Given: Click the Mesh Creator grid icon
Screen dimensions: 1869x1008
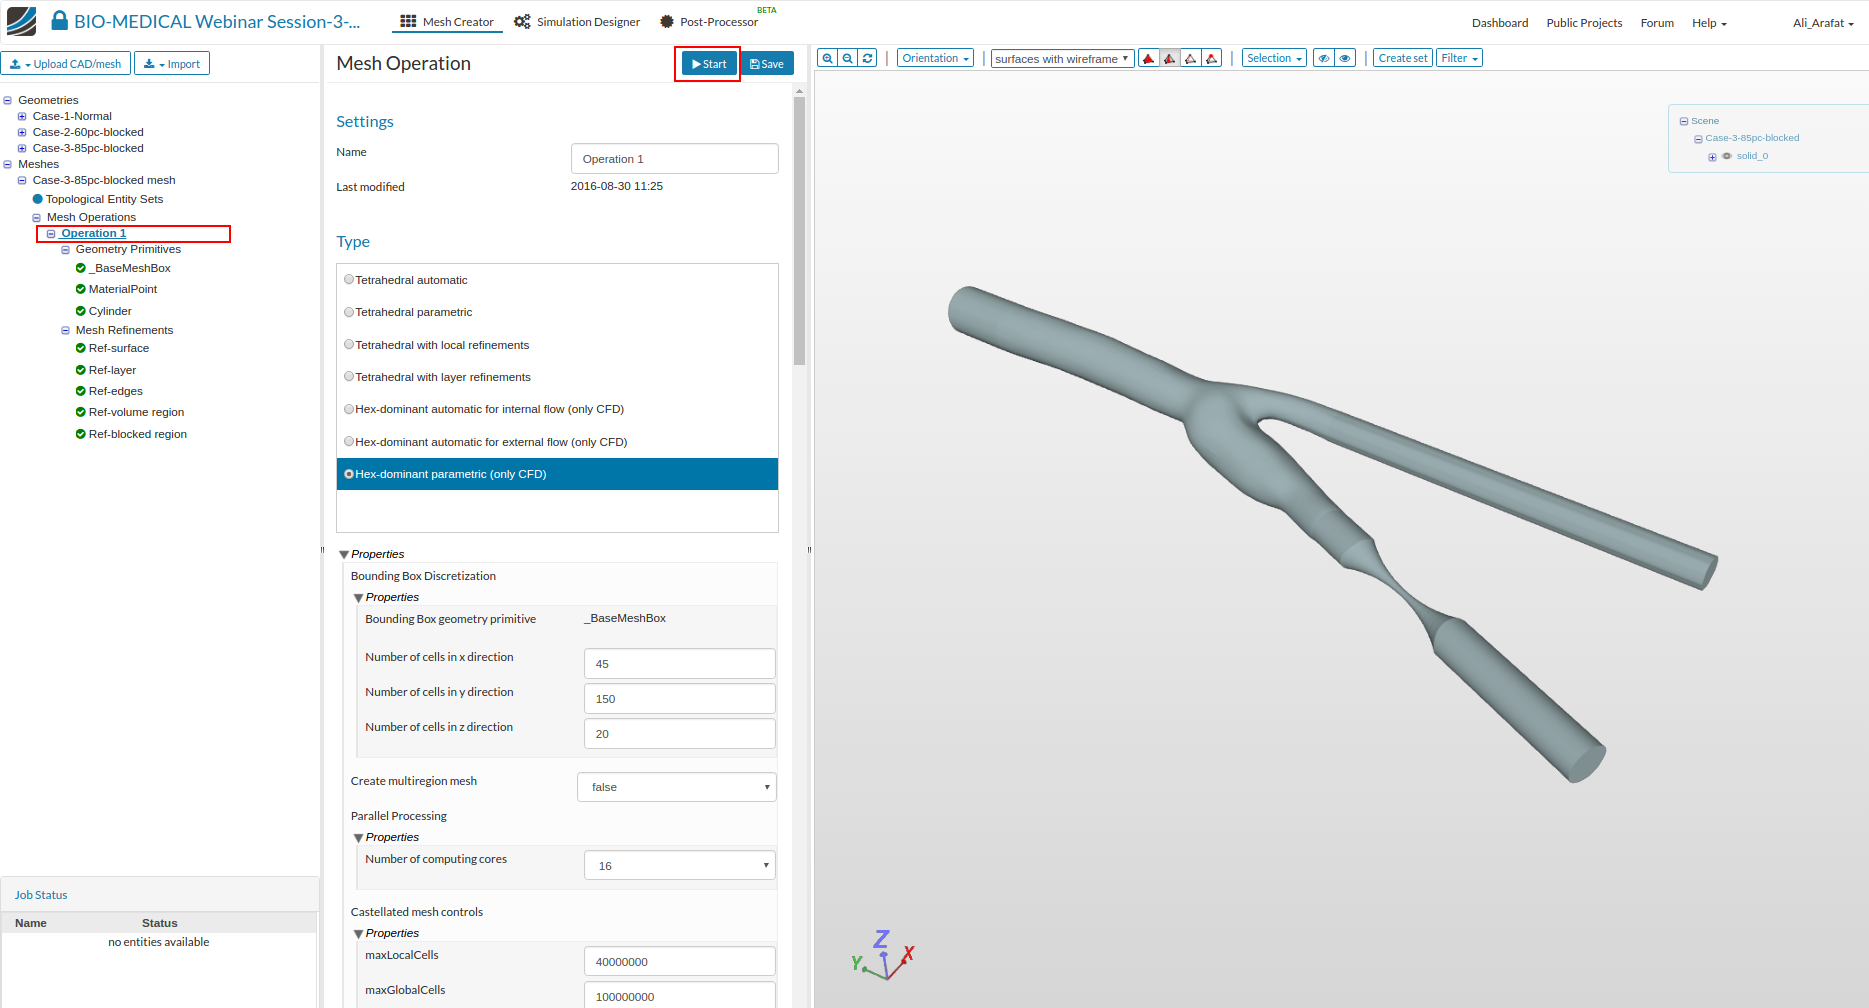Looking at the screenshot, I should coord(408,21).
